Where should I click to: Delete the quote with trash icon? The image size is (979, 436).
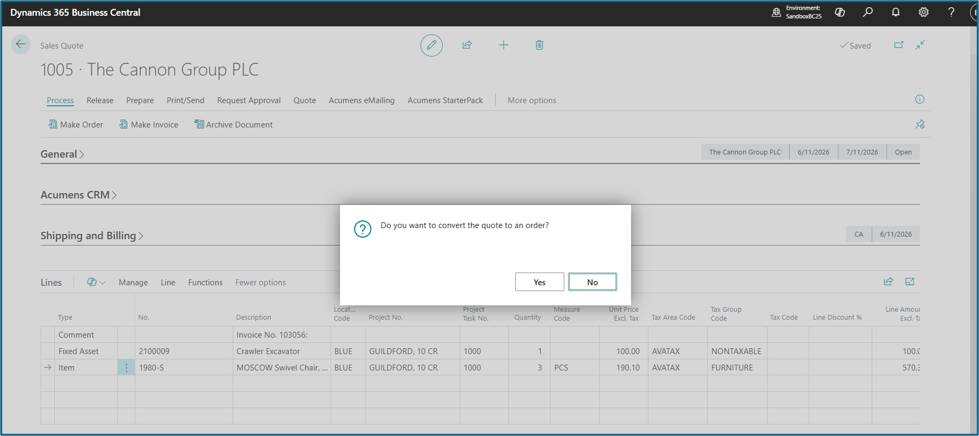point(539,46)
